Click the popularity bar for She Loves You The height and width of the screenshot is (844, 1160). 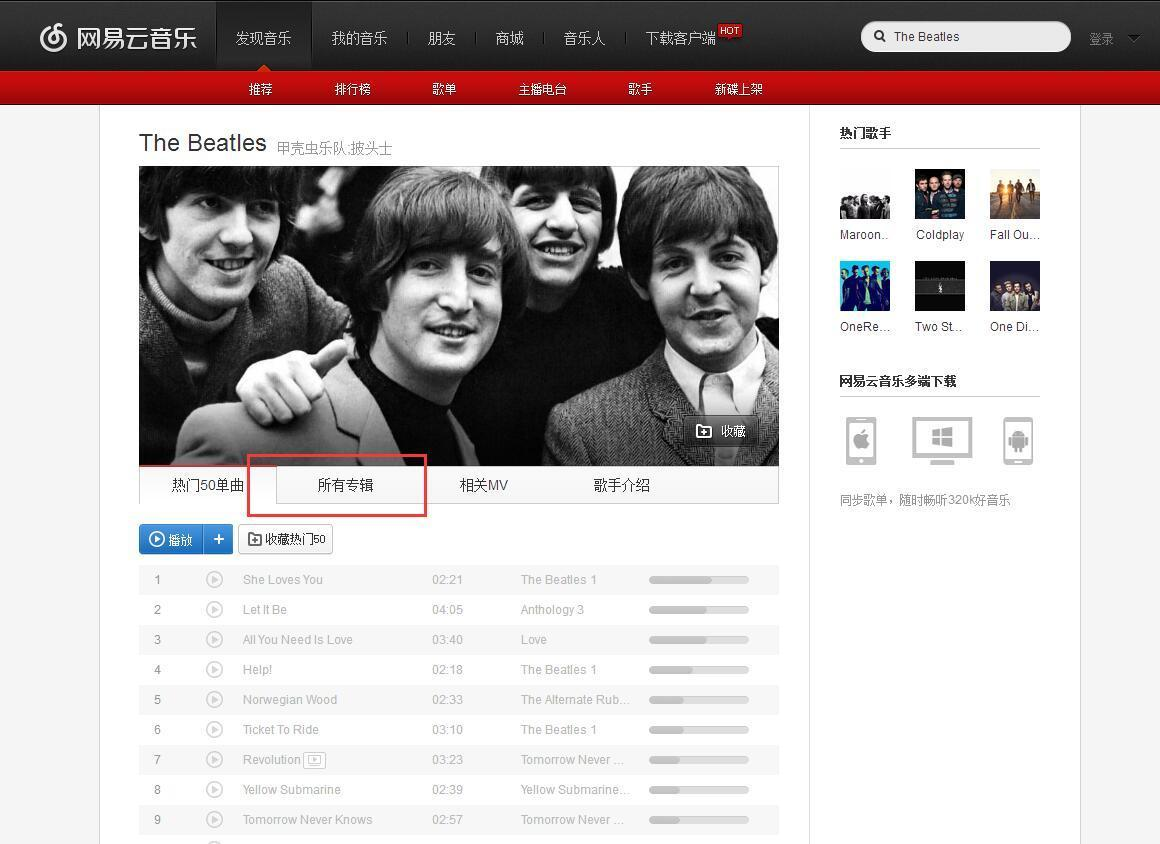[x=698, y=580]
